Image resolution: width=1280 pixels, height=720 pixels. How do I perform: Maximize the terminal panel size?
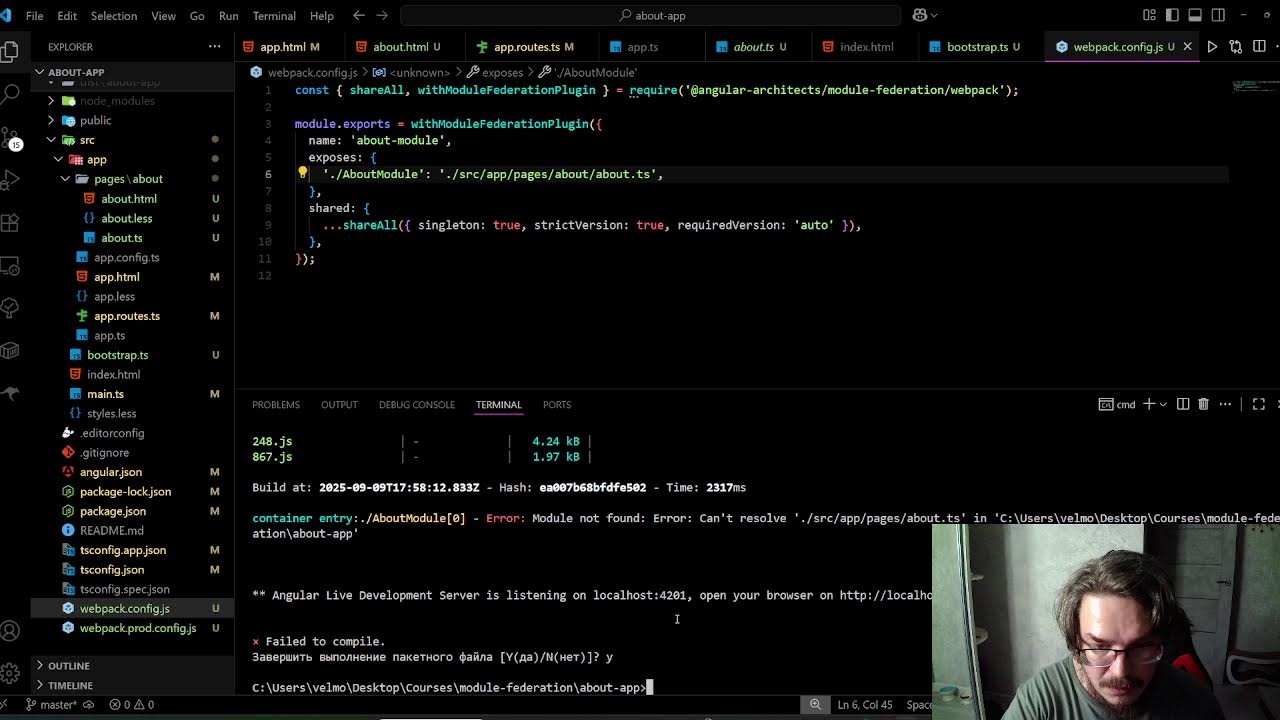(1259, 404)
